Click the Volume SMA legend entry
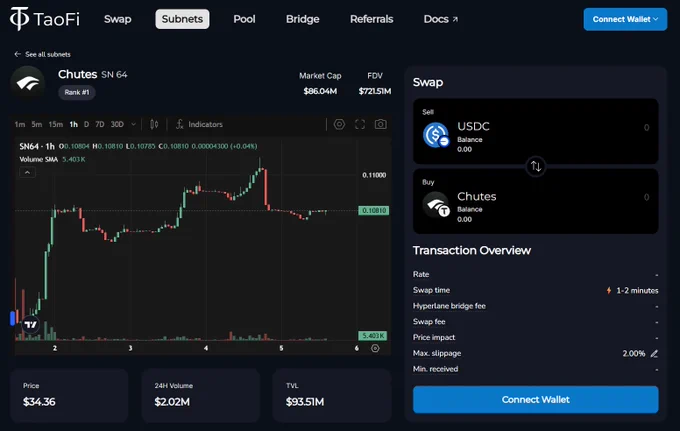680x431 pixels. click(x=52, y=159)
